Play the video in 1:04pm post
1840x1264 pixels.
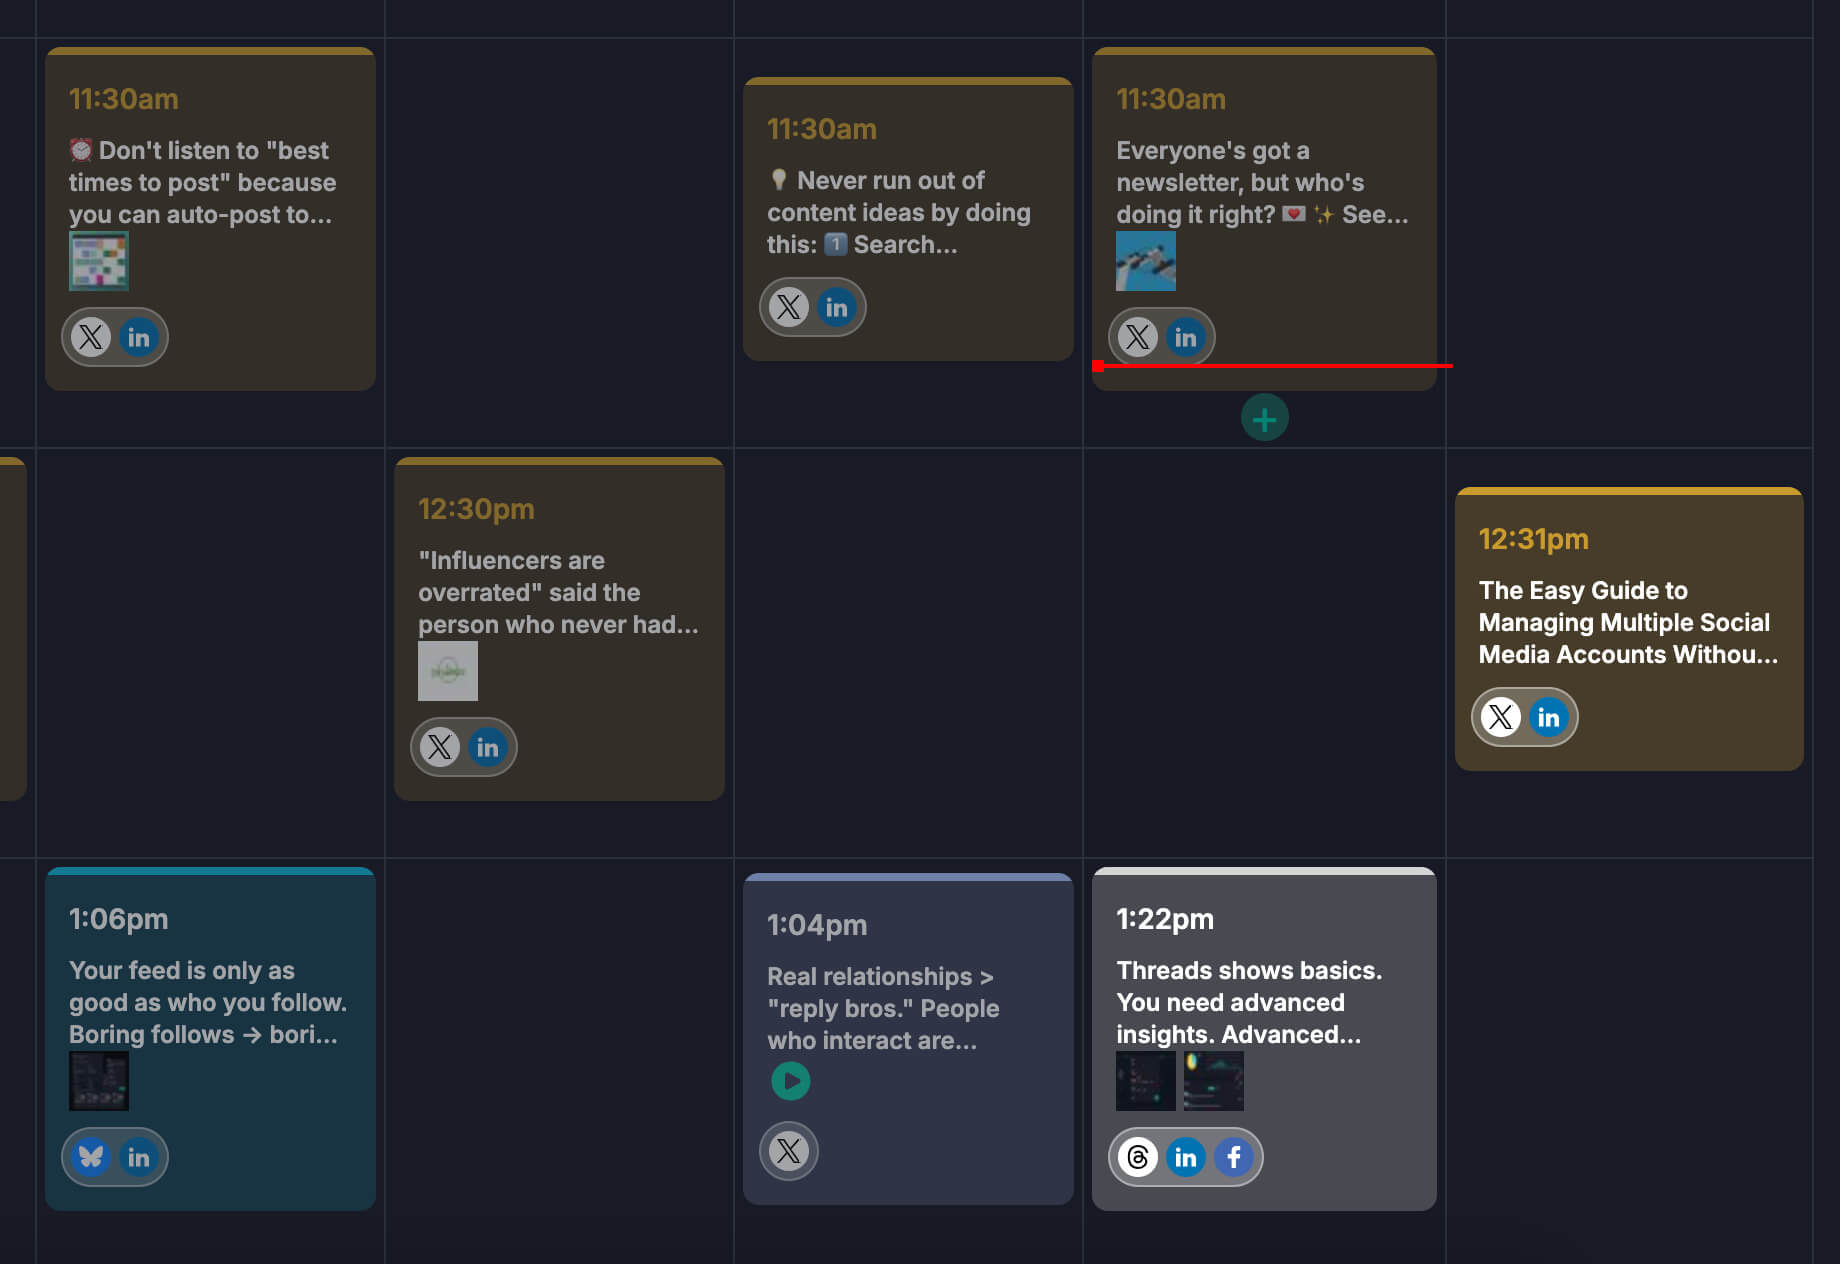791,1081
